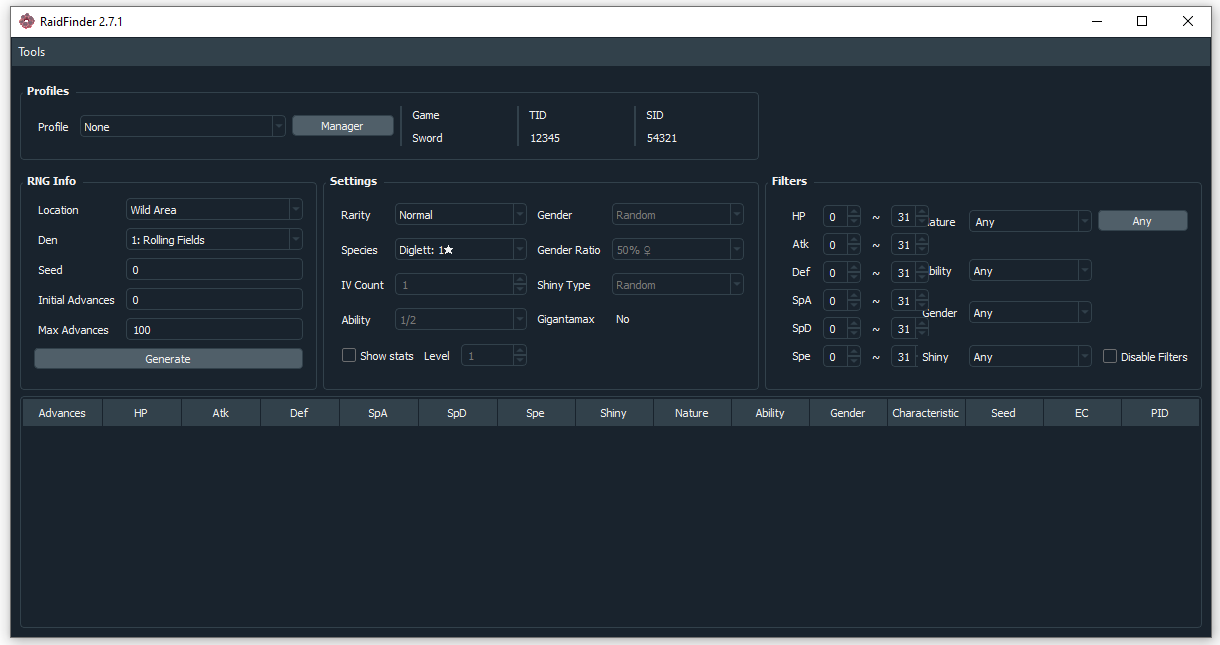Open the Shiny filter dropdown

pos(1029,357)
